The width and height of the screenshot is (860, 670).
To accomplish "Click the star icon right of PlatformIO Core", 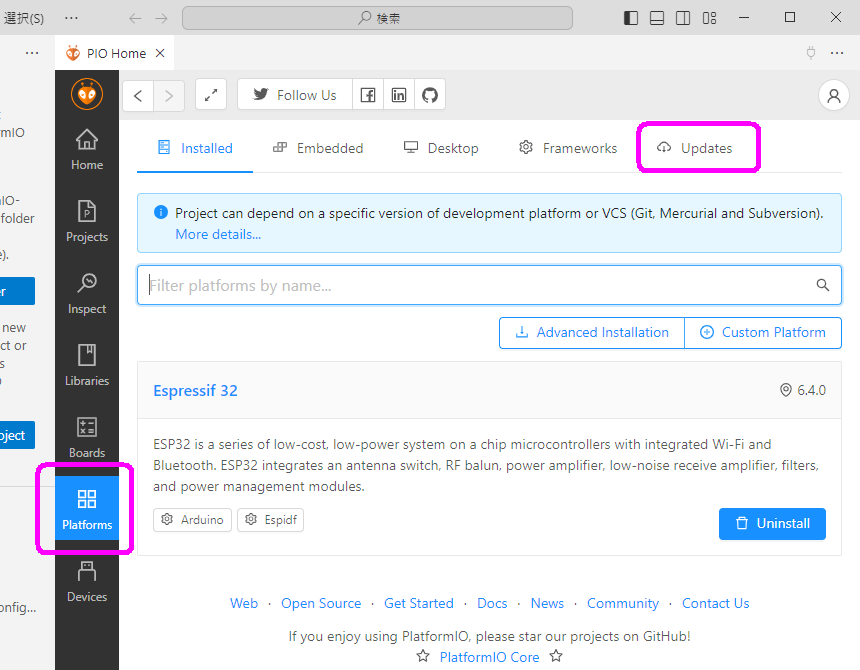I will point(556,656).
